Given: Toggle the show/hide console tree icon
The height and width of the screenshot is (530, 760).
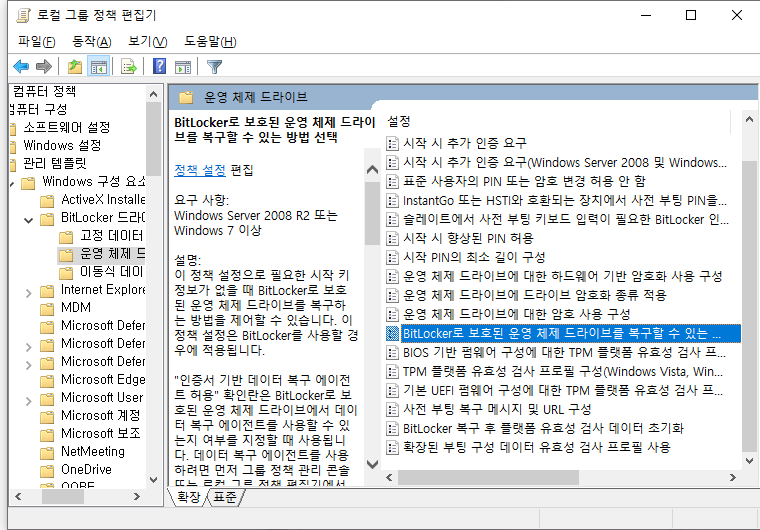Looking at the screenshot, I should [99, 66].
